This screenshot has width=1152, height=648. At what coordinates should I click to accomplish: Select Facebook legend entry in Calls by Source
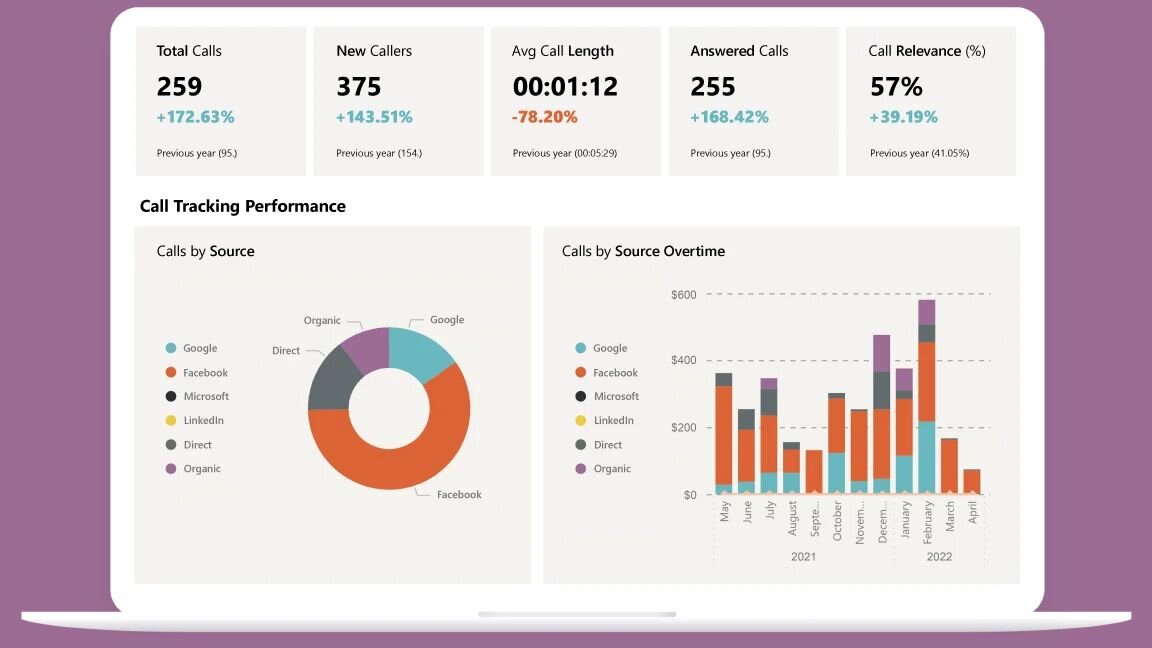(x=205, y=373)
